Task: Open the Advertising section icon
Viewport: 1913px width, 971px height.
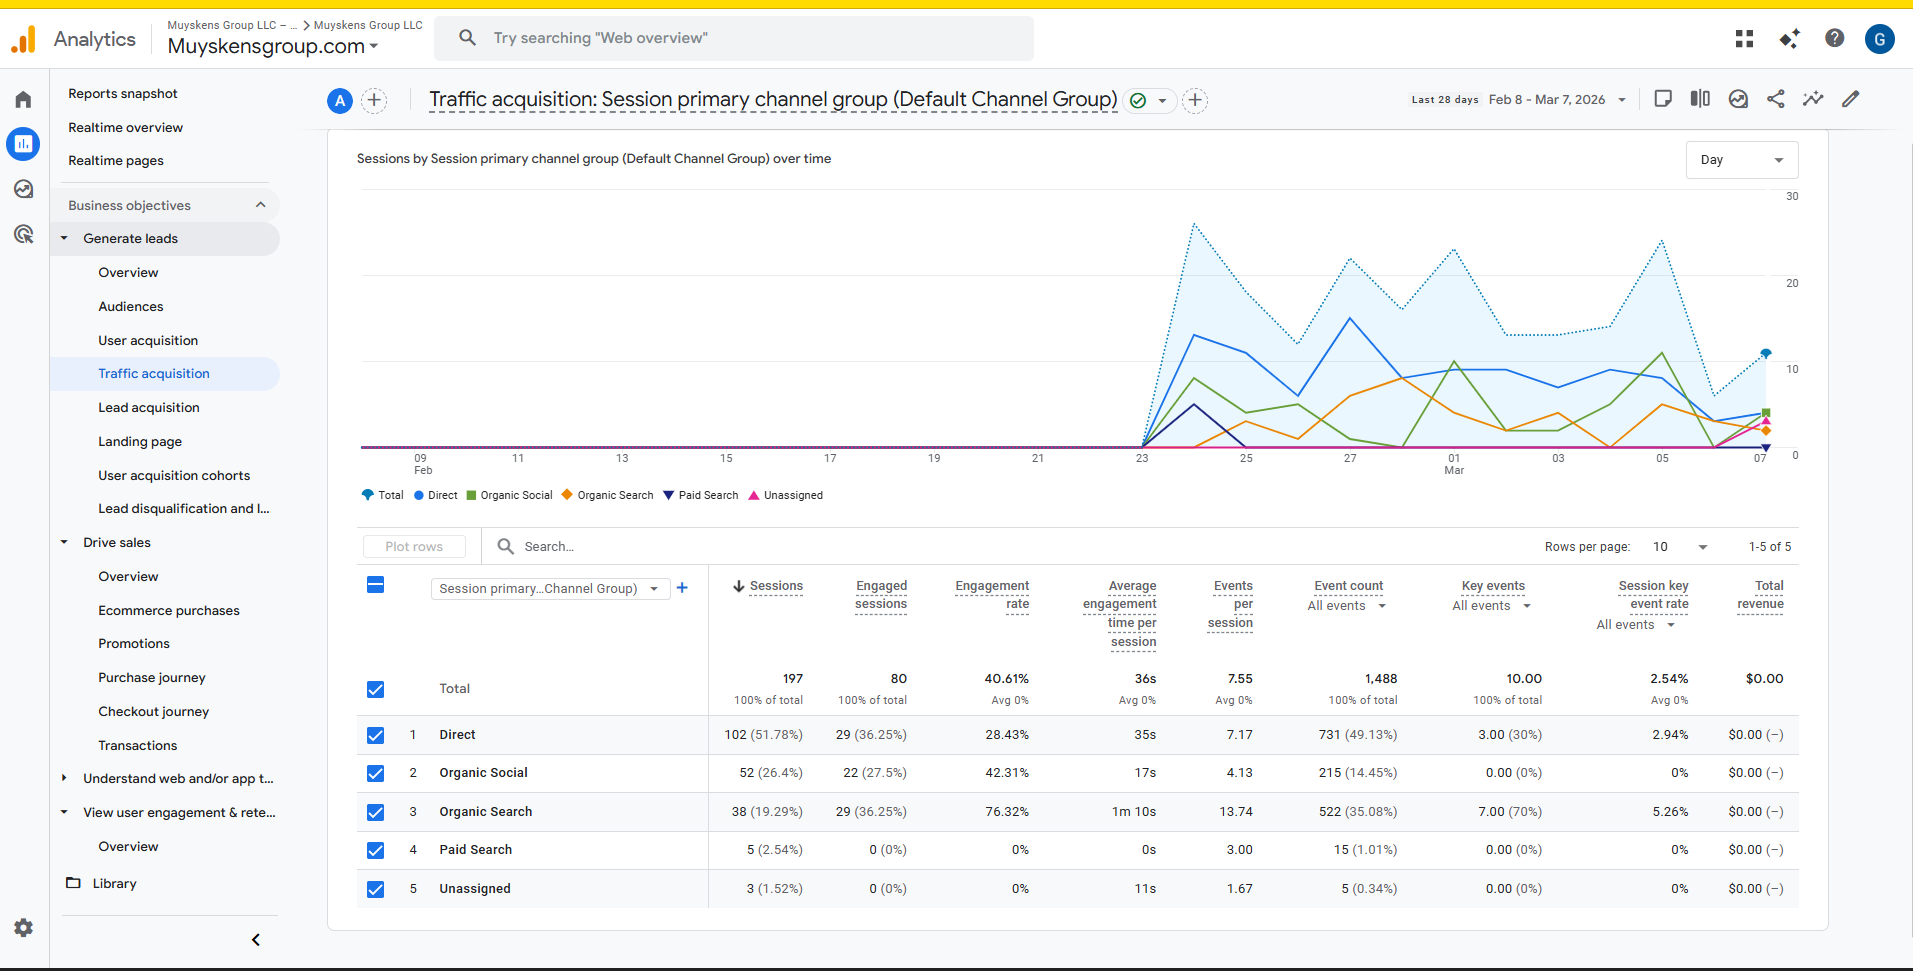Action: (23, 234)
